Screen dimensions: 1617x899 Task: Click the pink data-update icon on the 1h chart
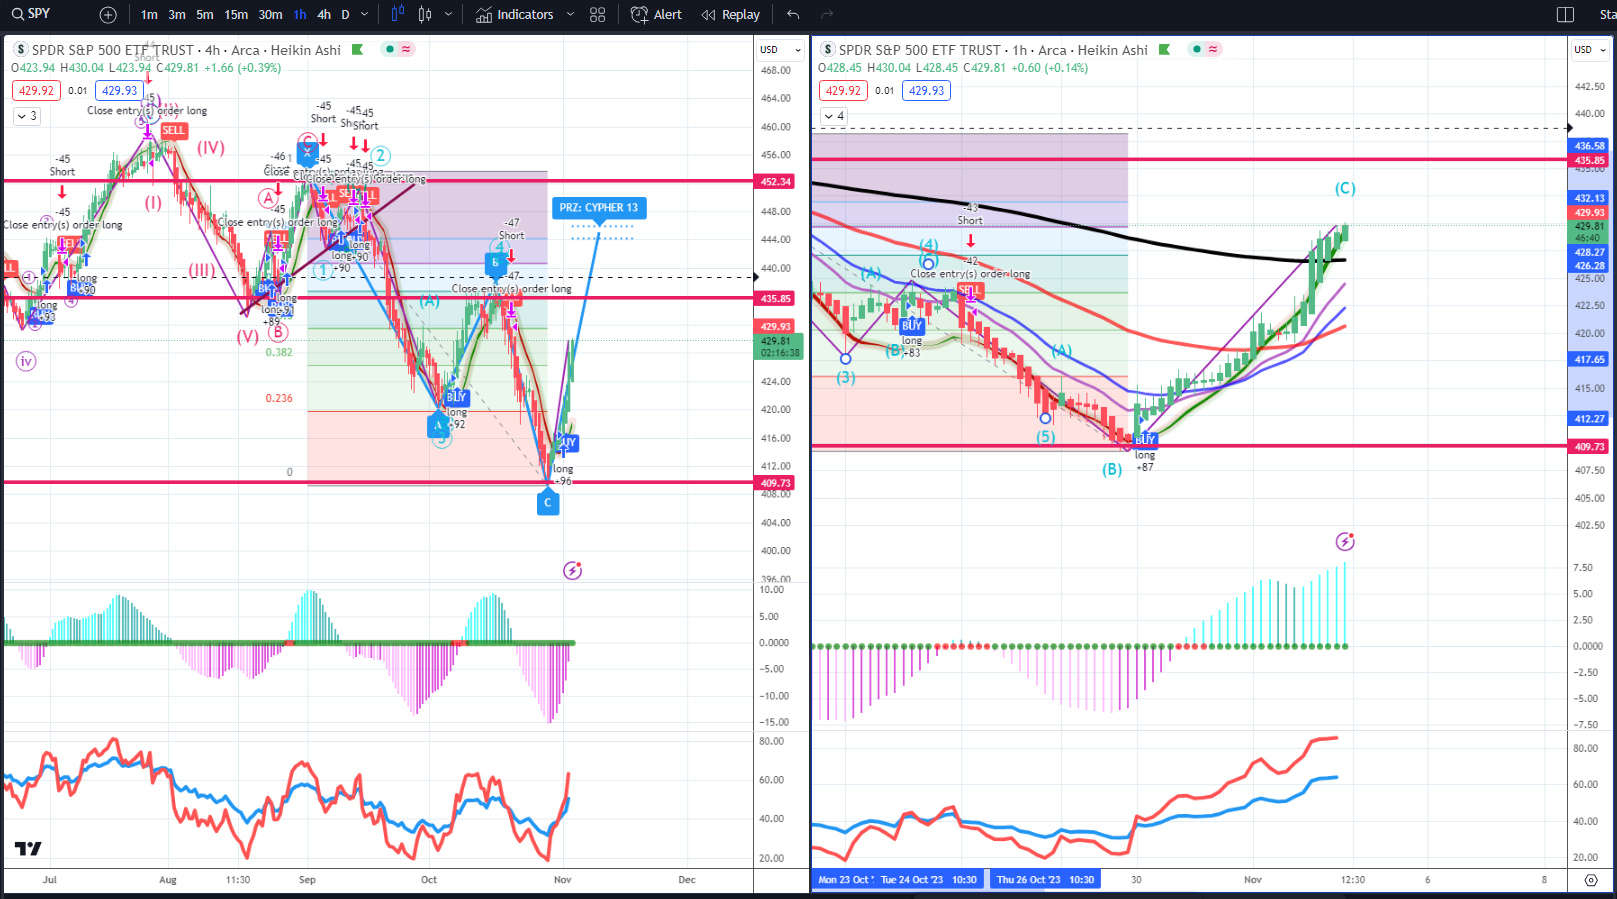coord(1213,49)
